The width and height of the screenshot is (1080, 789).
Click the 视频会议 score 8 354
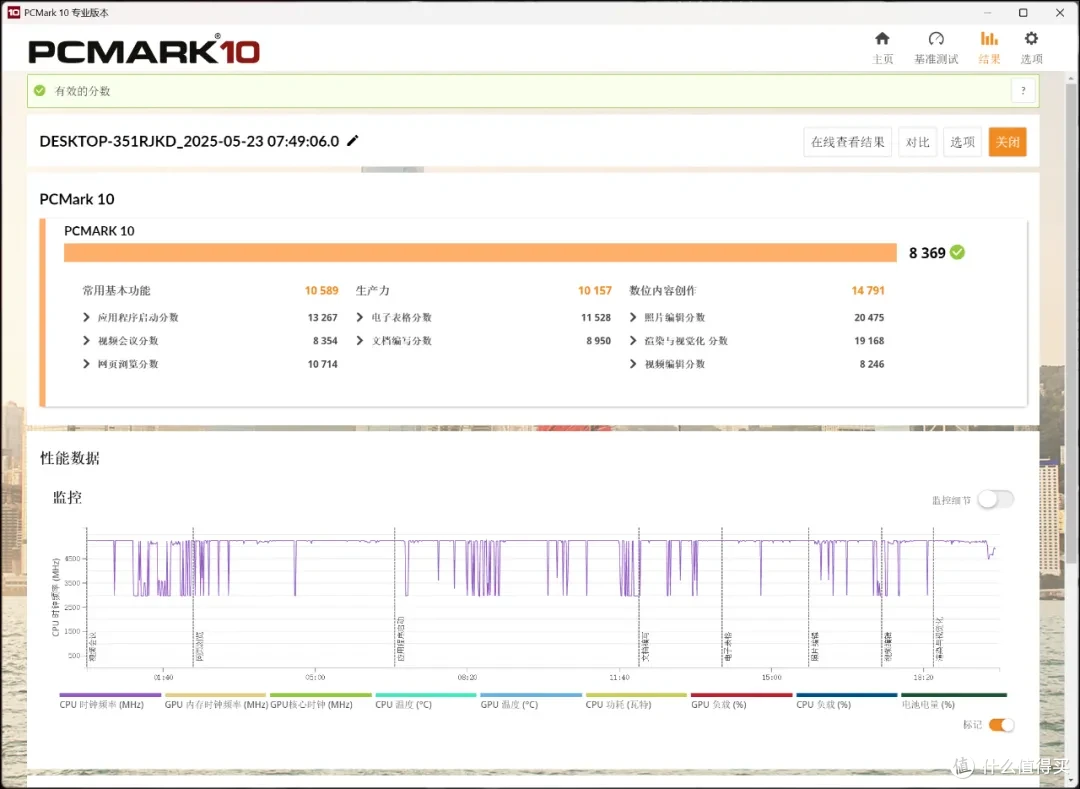click(325, 341)
